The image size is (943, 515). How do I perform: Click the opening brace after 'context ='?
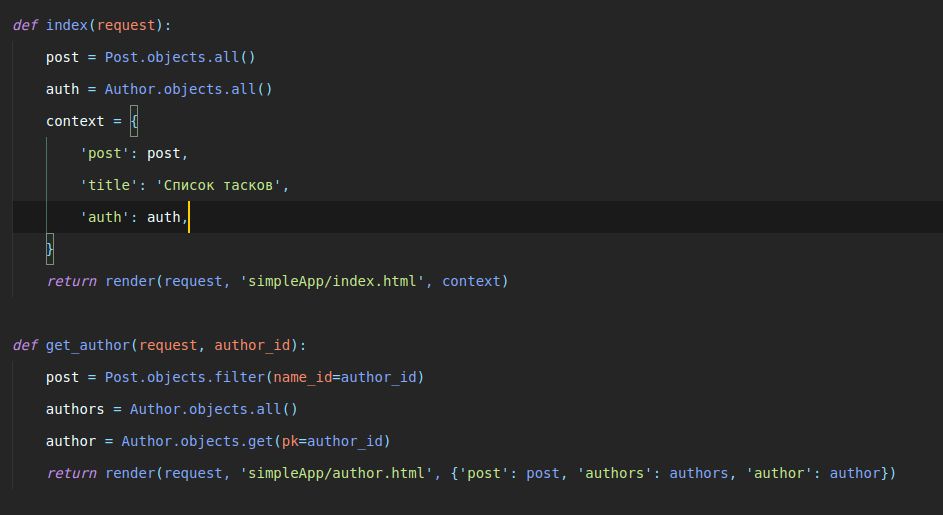point(134,121)
